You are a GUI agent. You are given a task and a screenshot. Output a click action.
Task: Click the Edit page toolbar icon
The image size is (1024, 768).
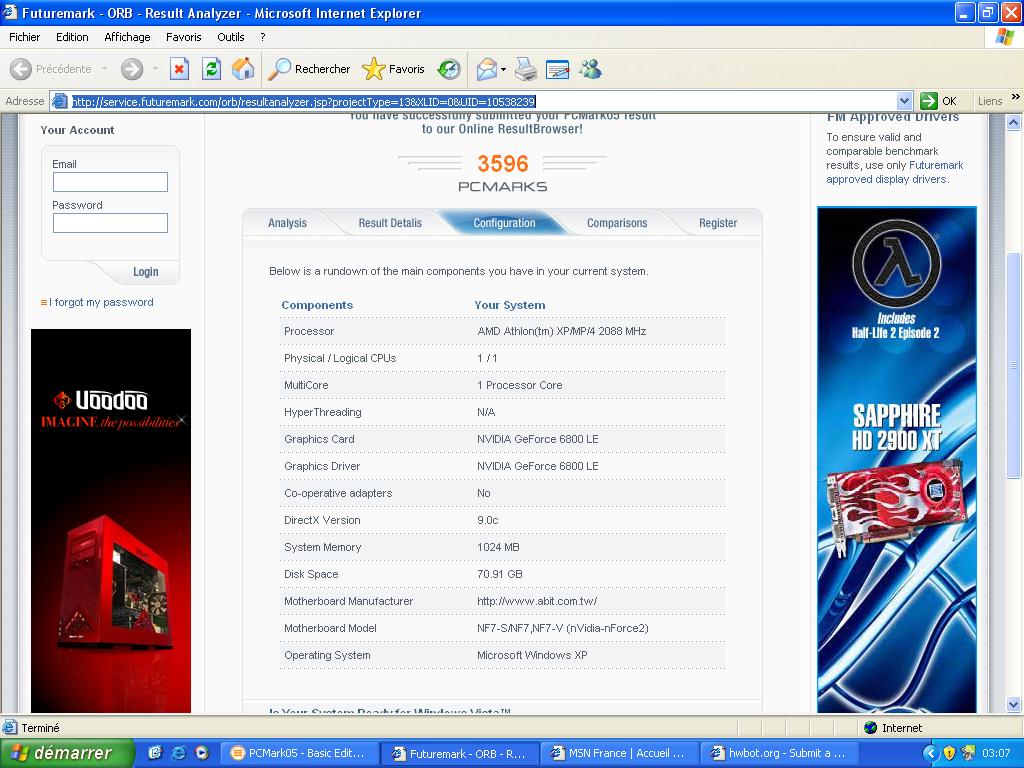point(557,69)
